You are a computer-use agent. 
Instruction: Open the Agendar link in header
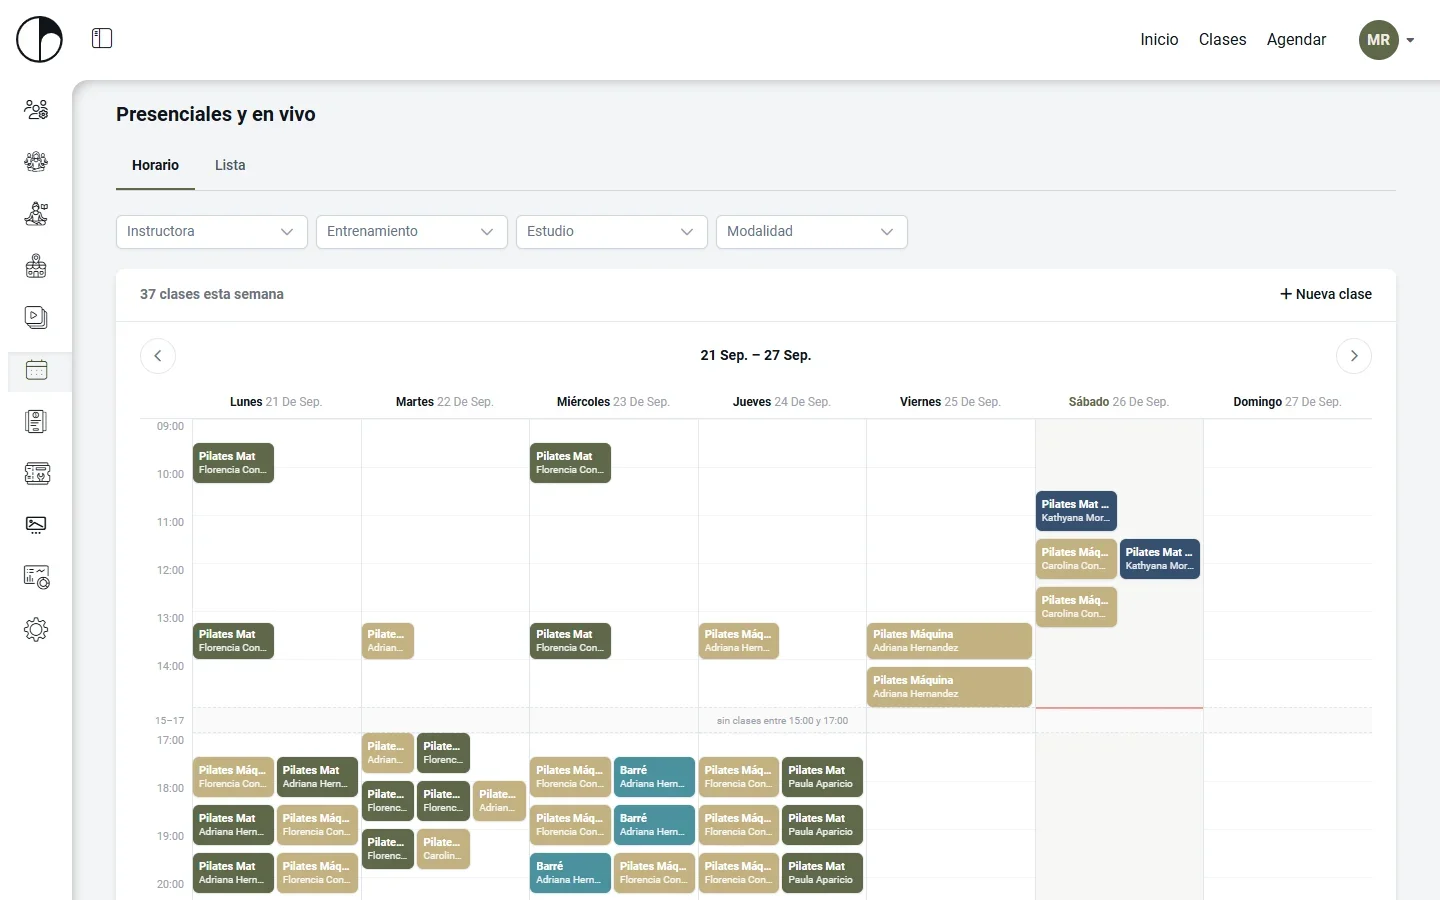[x=1296, y=40]
